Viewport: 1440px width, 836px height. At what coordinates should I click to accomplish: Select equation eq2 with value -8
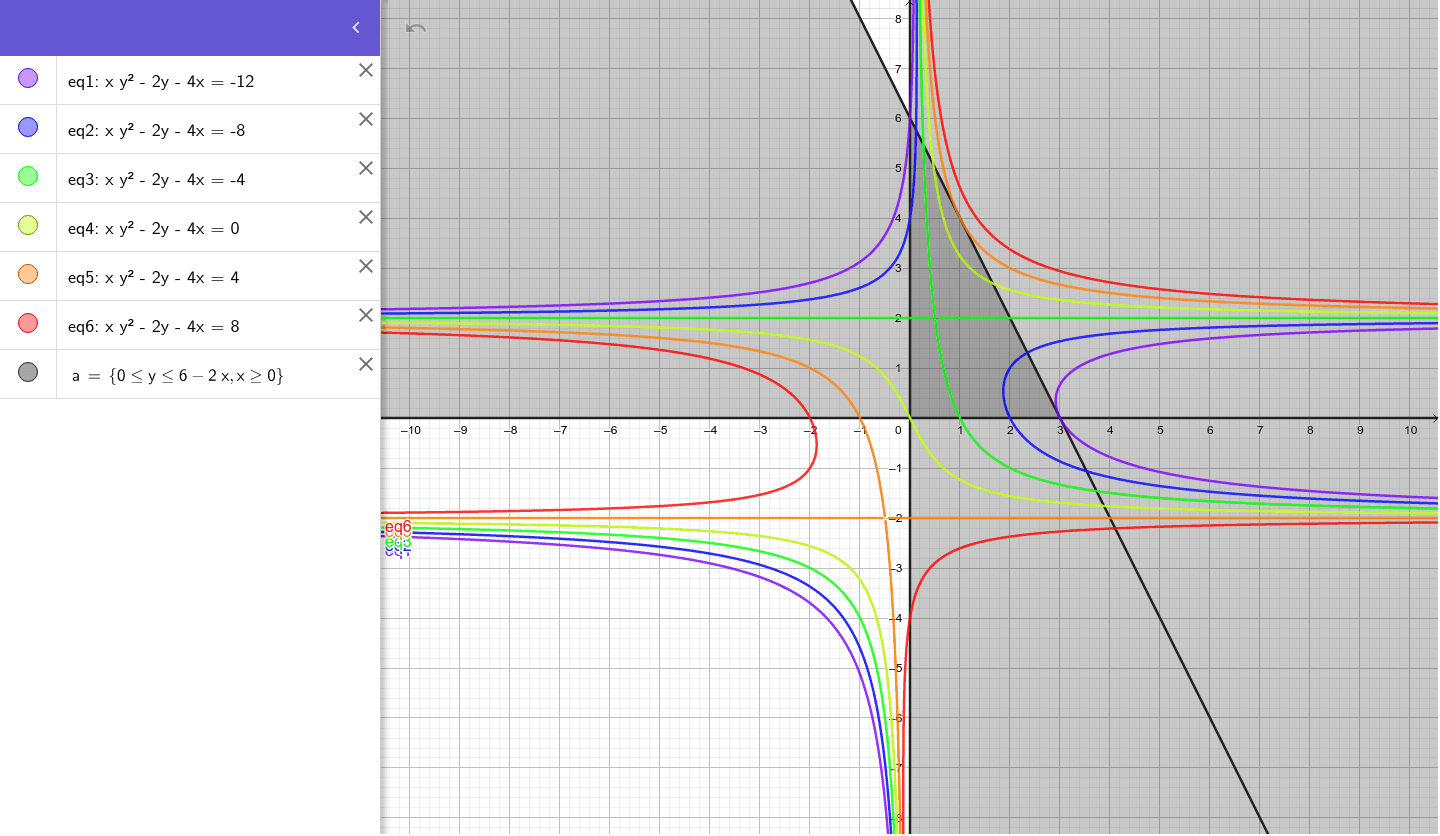(157, 131)
